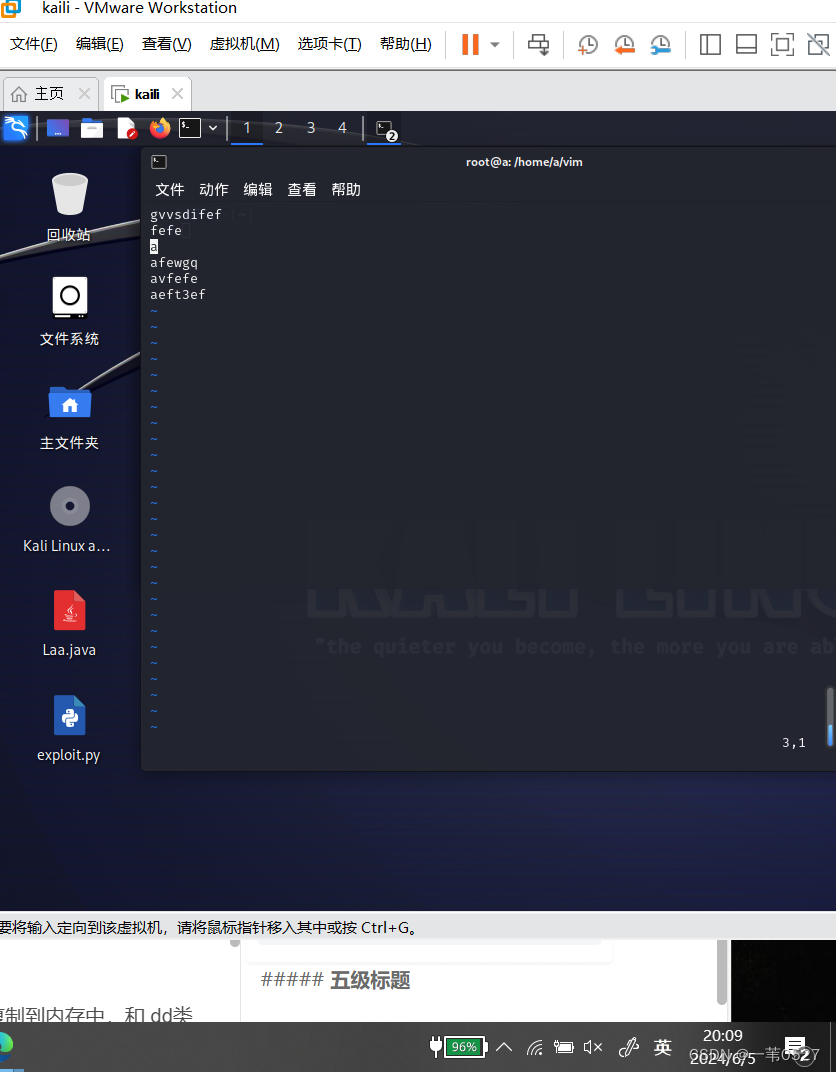Open the Windows notification center icon
Image resolution: width=836 pixels, height=1072 pixels.
pyautogui.click(x=797, y=1047)
